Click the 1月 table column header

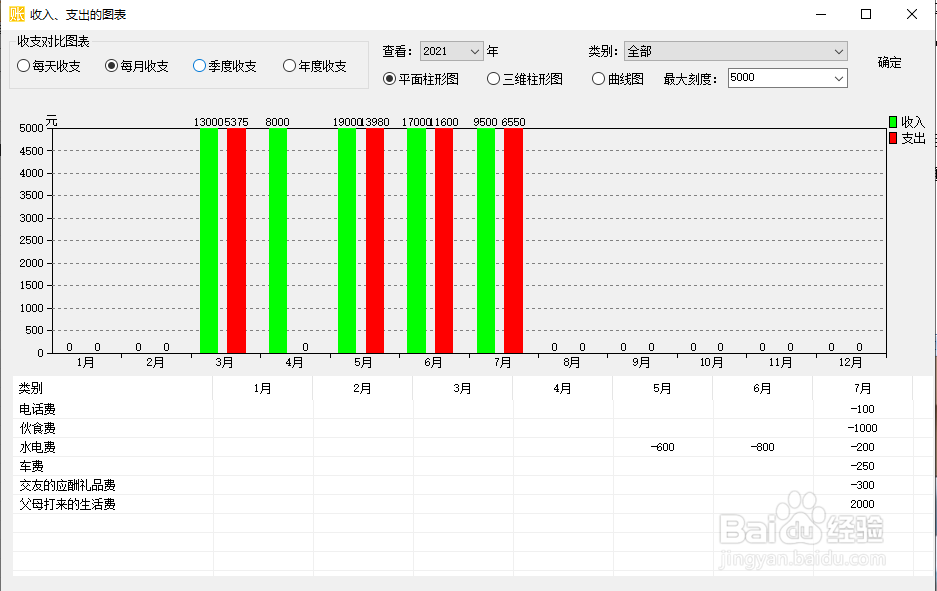pyautogui.click(x=262, y=388)
